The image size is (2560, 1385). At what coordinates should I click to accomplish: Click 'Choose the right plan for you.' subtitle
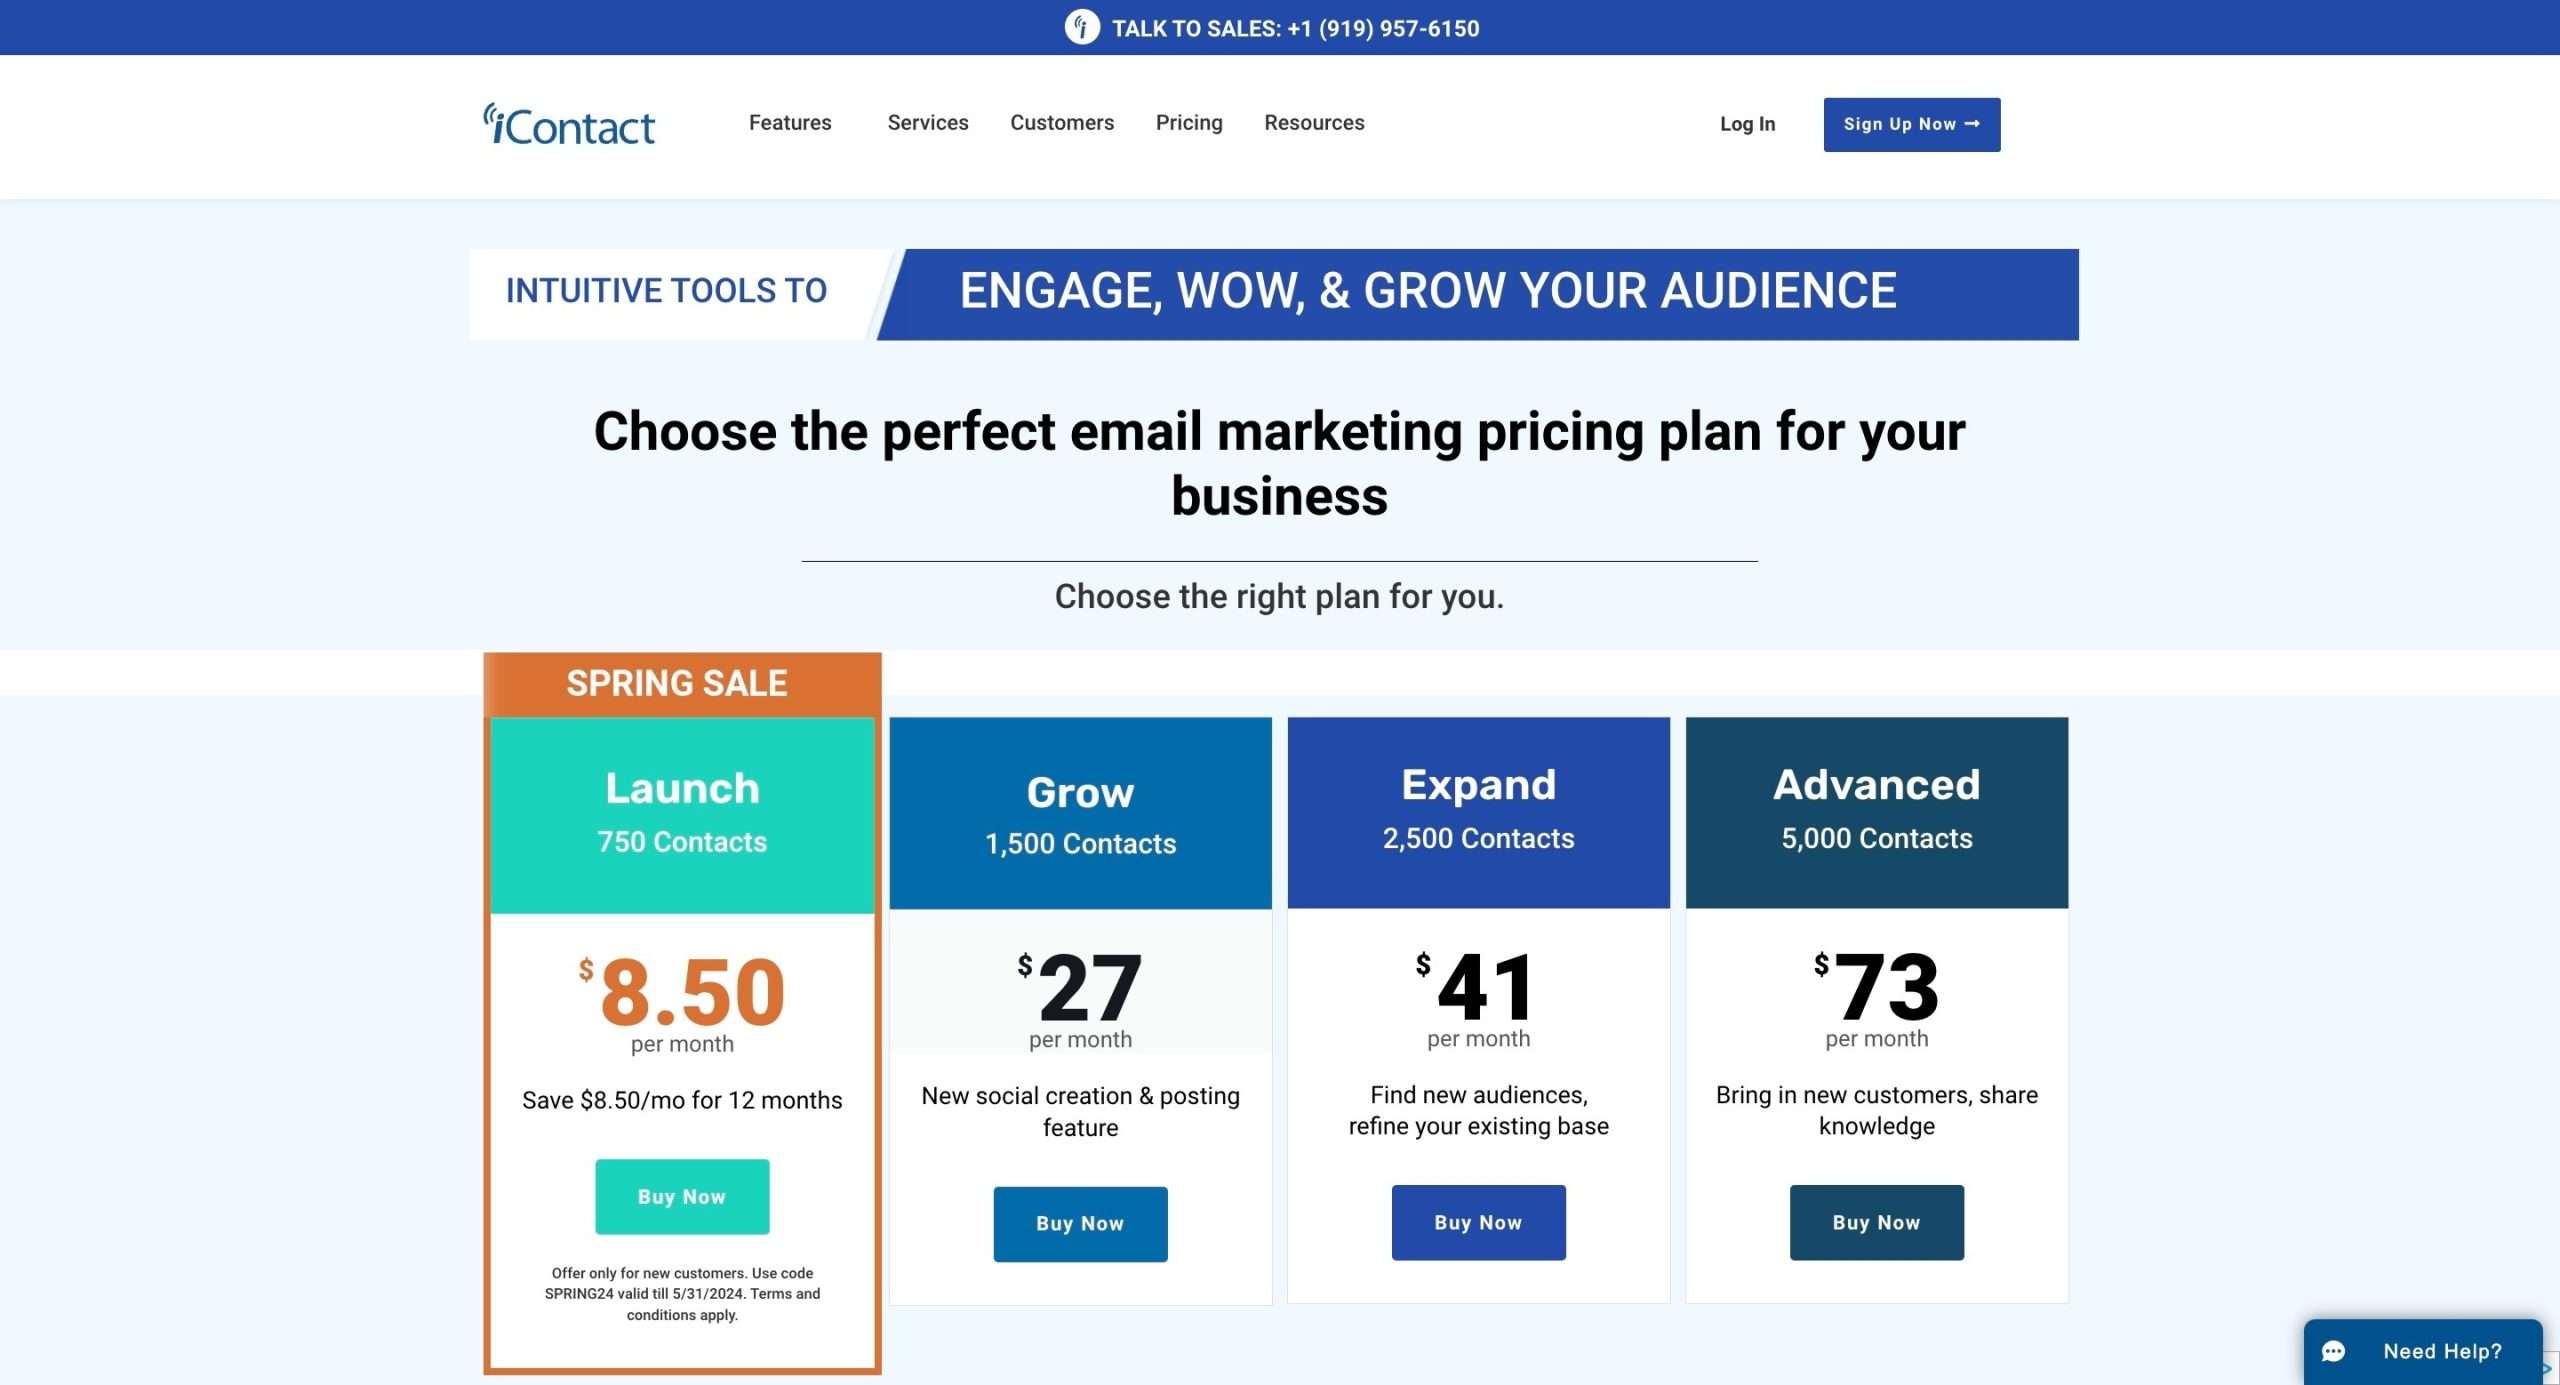coord(1279,596)
